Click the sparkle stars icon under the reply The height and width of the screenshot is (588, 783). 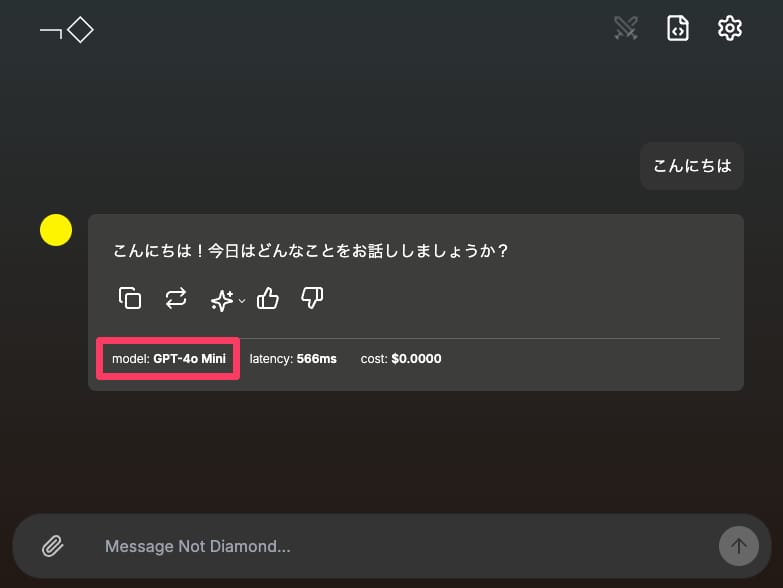[x=221, y=299]
